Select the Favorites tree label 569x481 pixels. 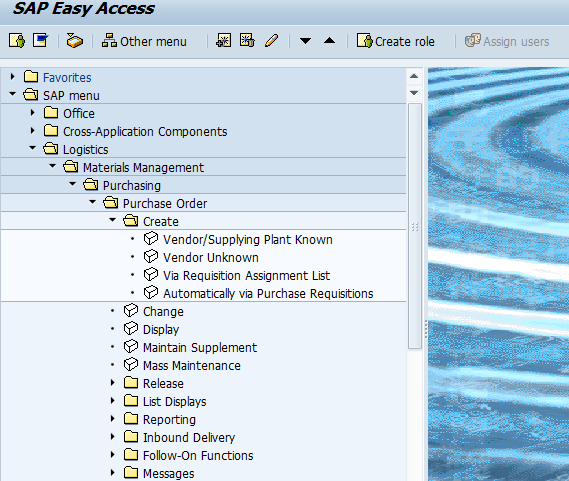coord(67,78)
